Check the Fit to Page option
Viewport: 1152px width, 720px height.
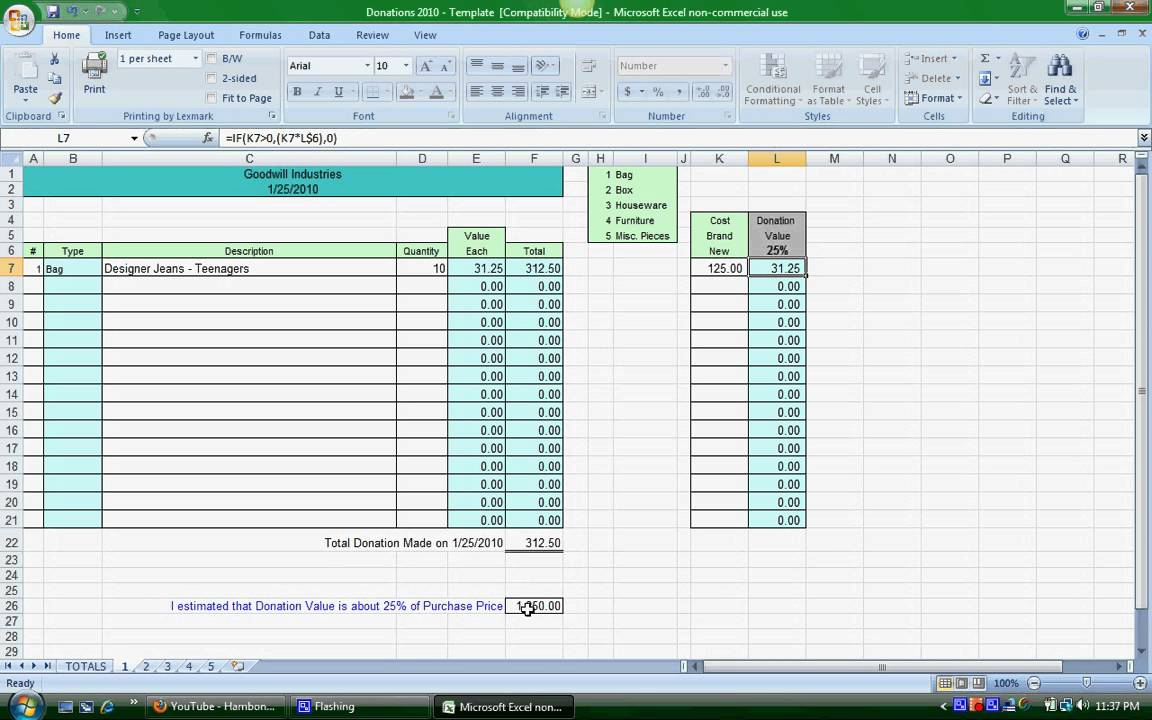click(211, 98)
